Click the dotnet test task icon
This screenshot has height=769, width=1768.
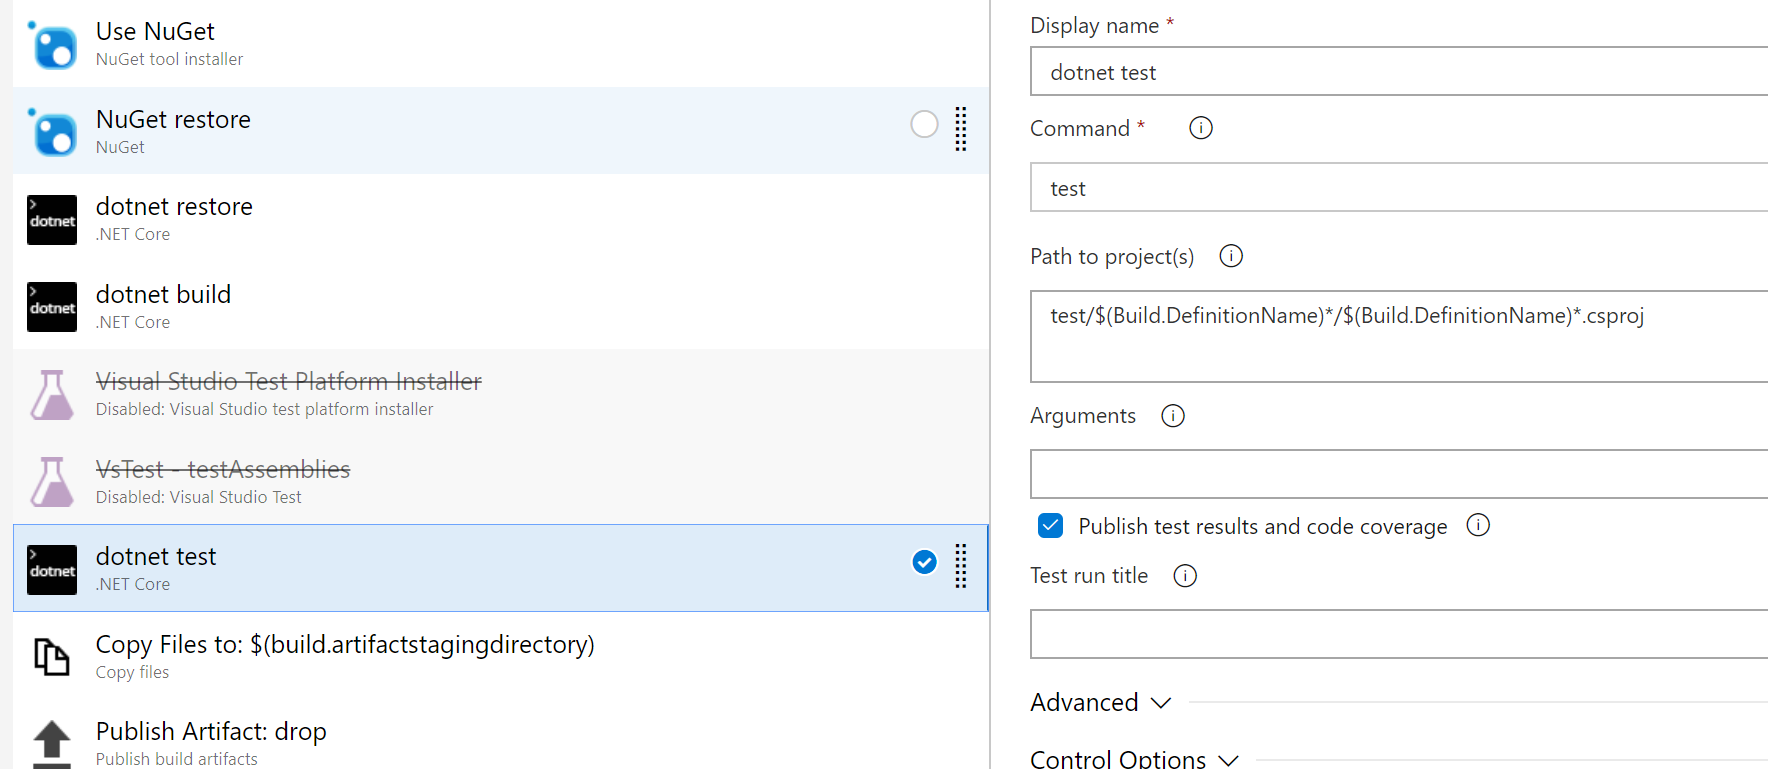coord(52,570)
